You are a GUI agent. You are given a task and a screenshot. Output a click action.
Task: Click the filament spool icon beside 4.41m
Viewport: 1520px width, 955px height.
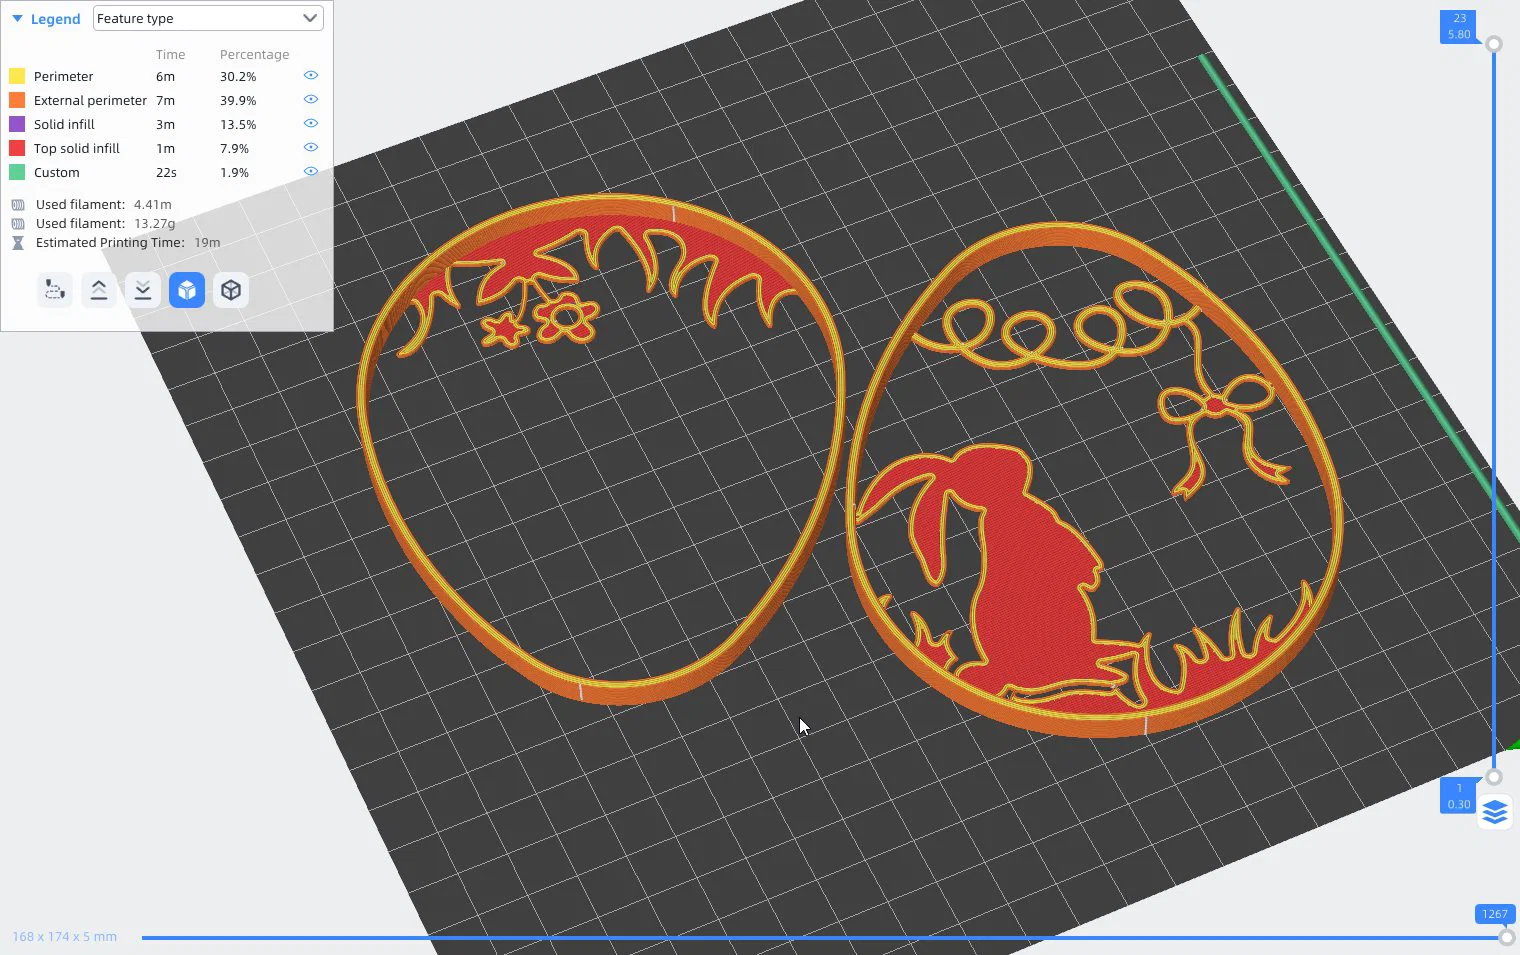(x=18, y=205)
